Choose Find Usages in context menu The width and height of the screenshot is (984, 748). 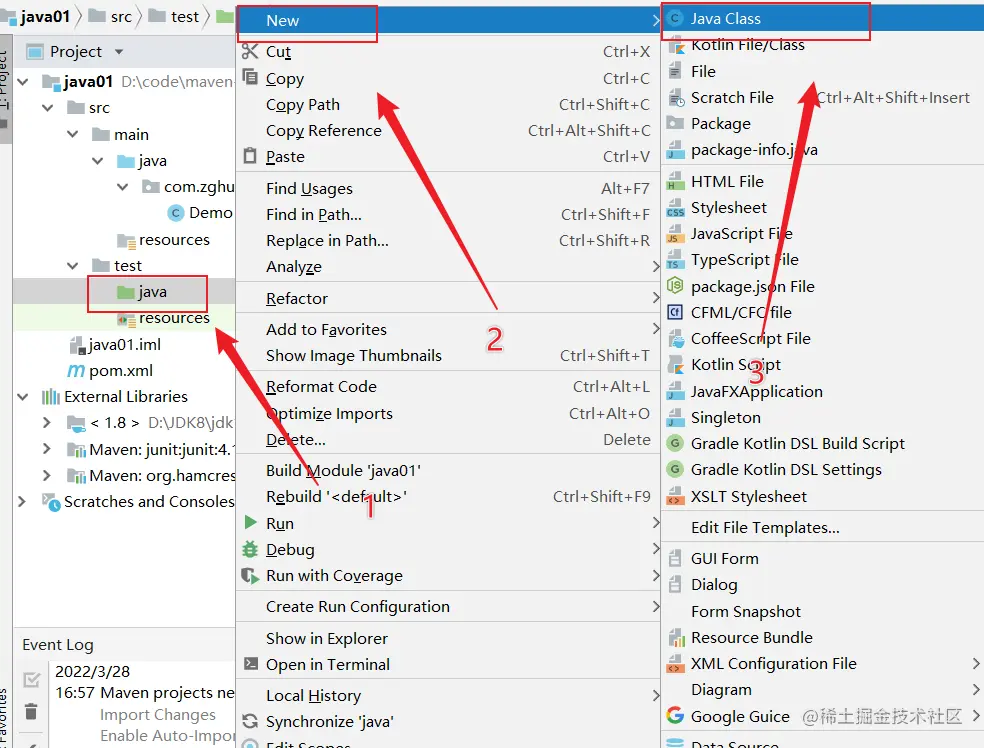tap(448, 188)
